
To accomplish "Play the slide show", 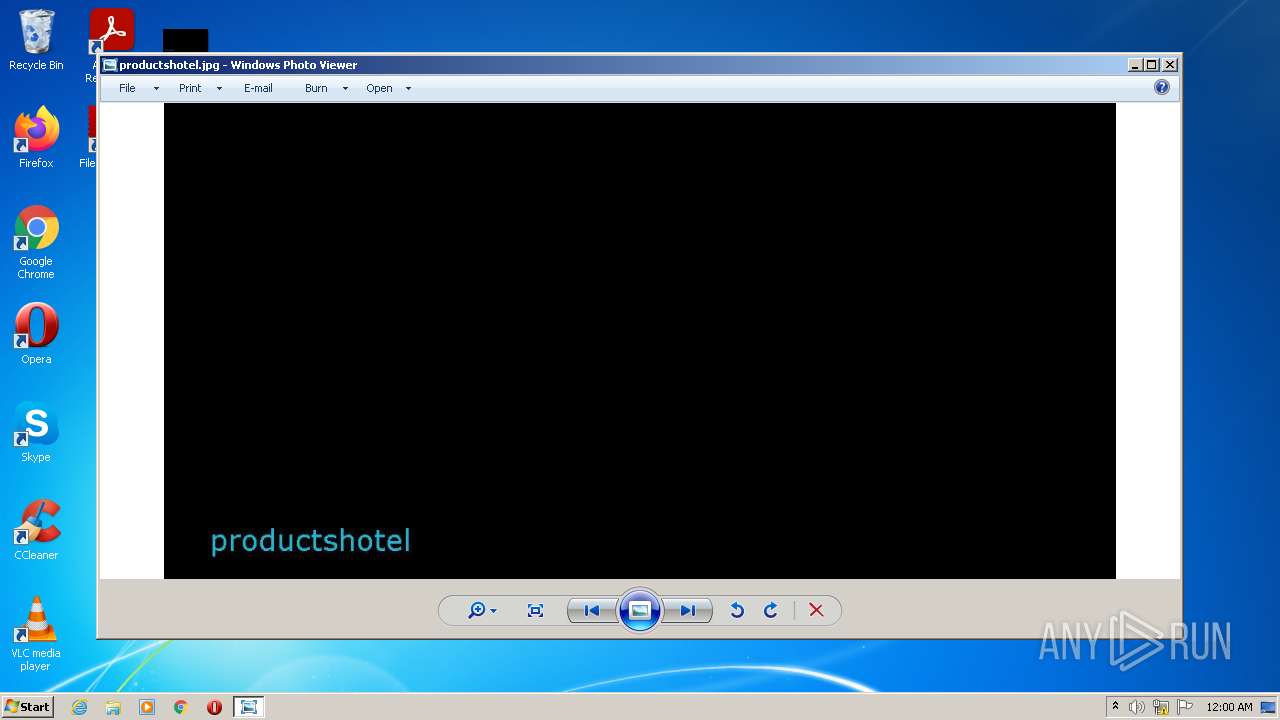I will pyautogui.click(x=640, y=610).
